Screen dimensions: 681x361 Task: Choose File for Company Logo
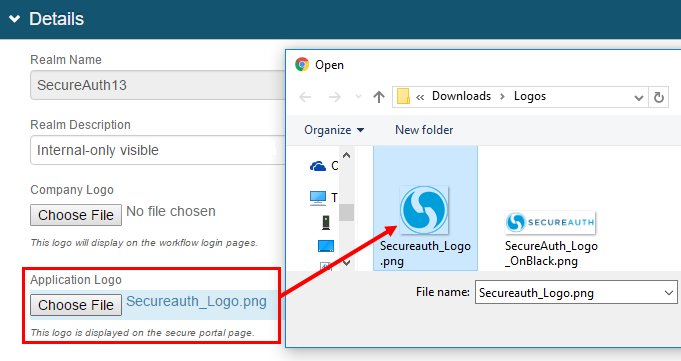pyautogui.click(x=76, y=215)
